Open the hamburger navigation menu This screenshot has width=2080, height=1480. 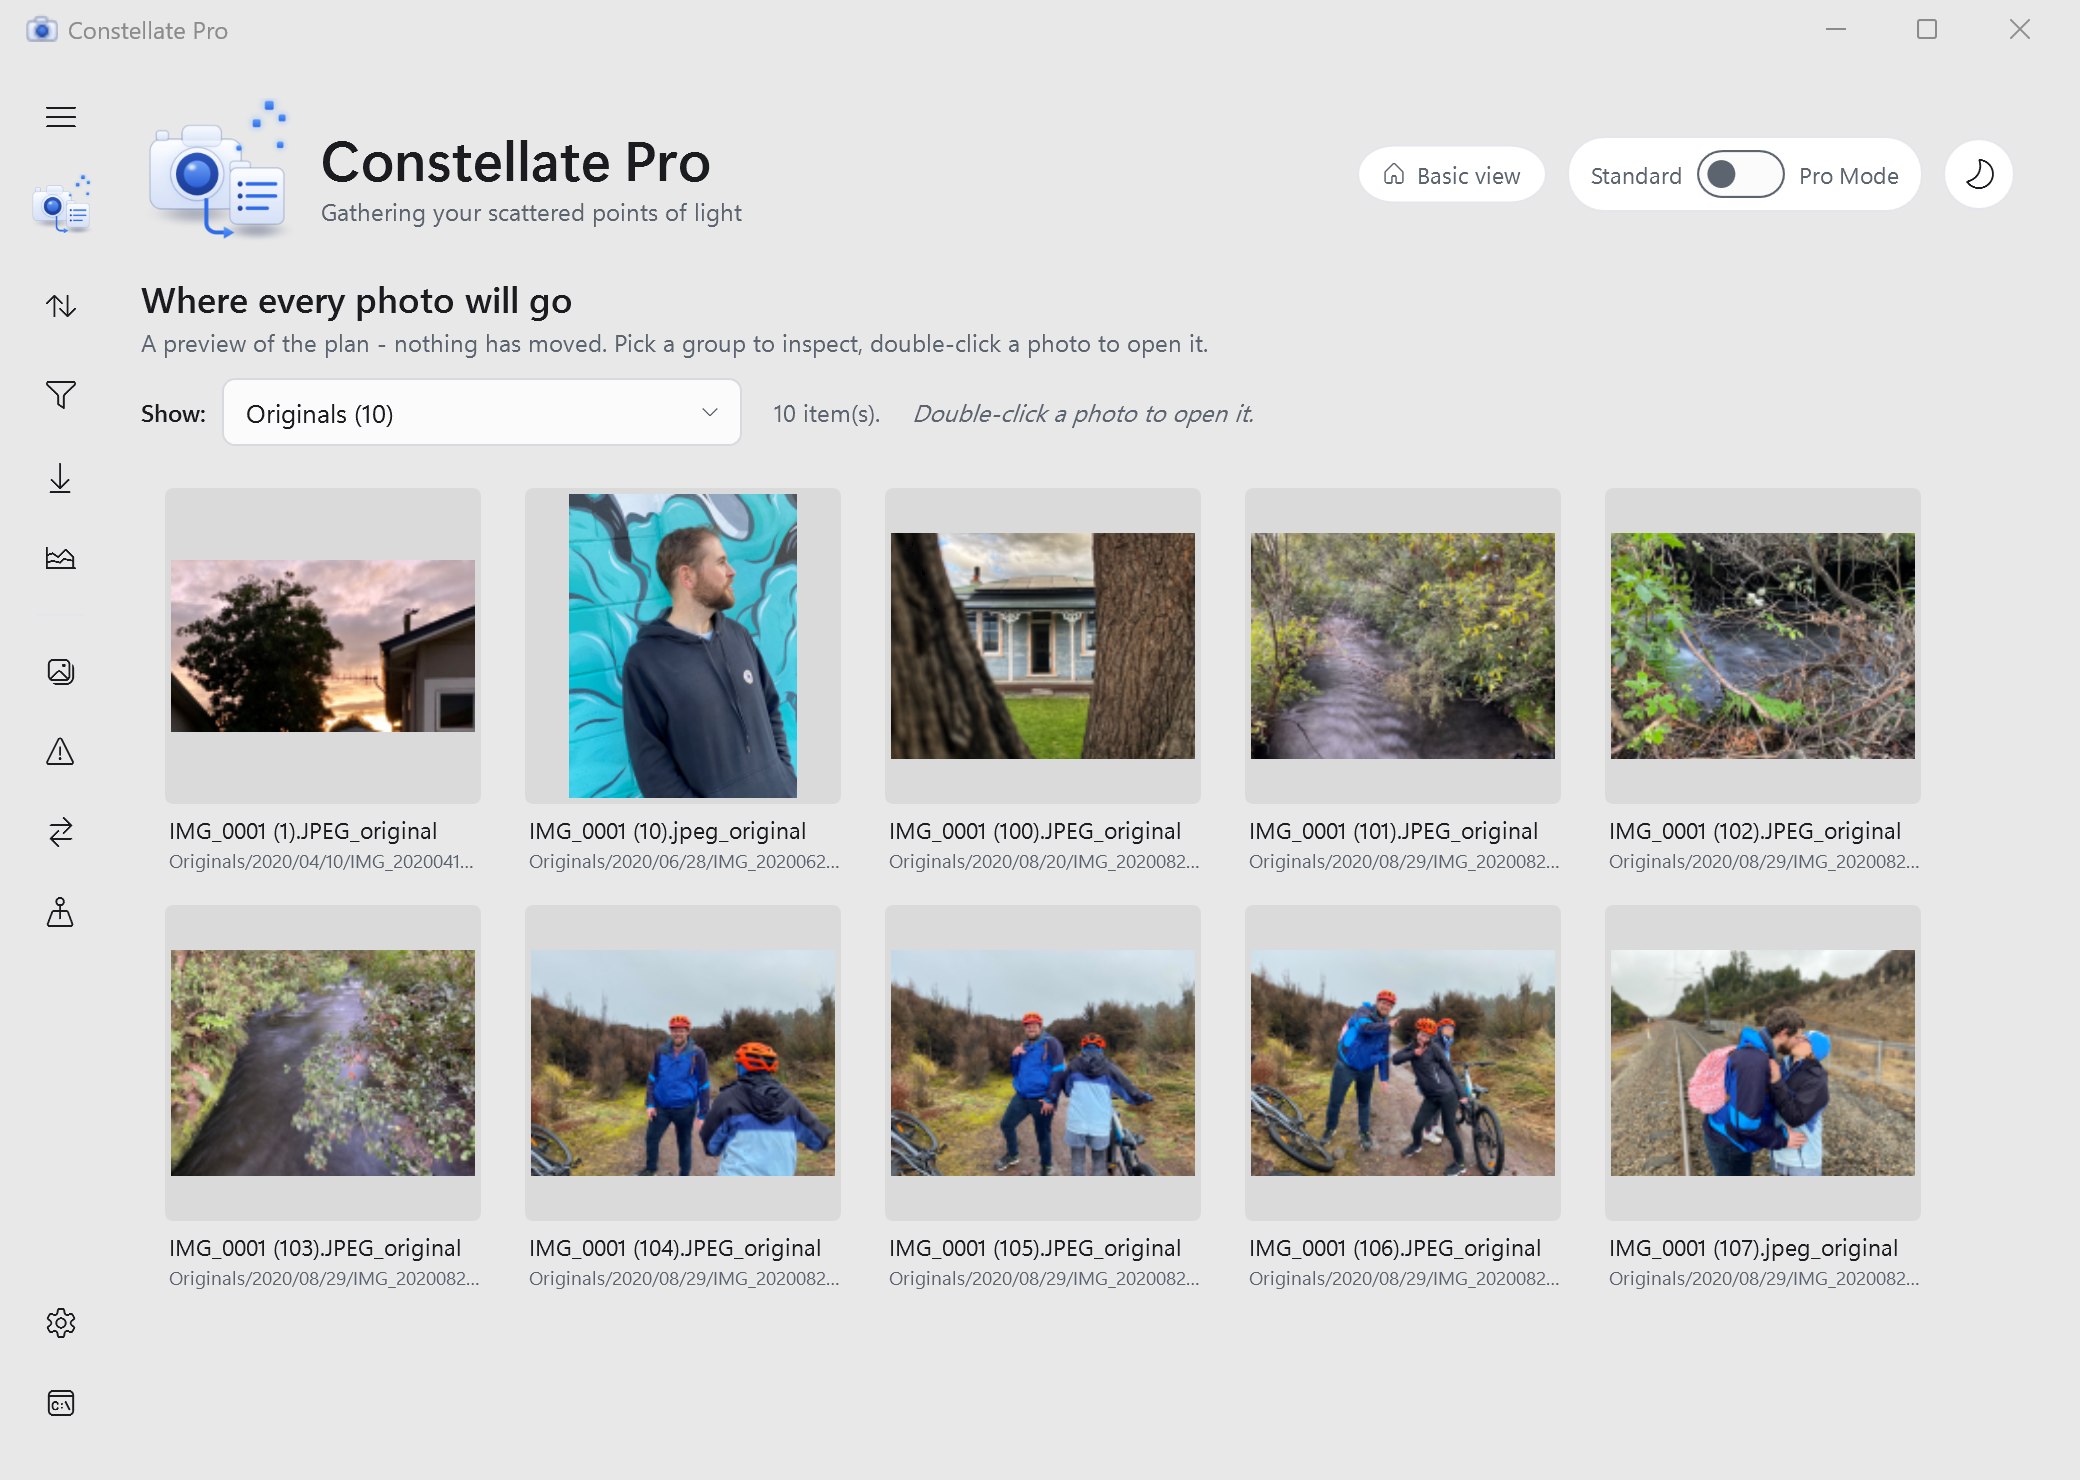pos(61,117)
